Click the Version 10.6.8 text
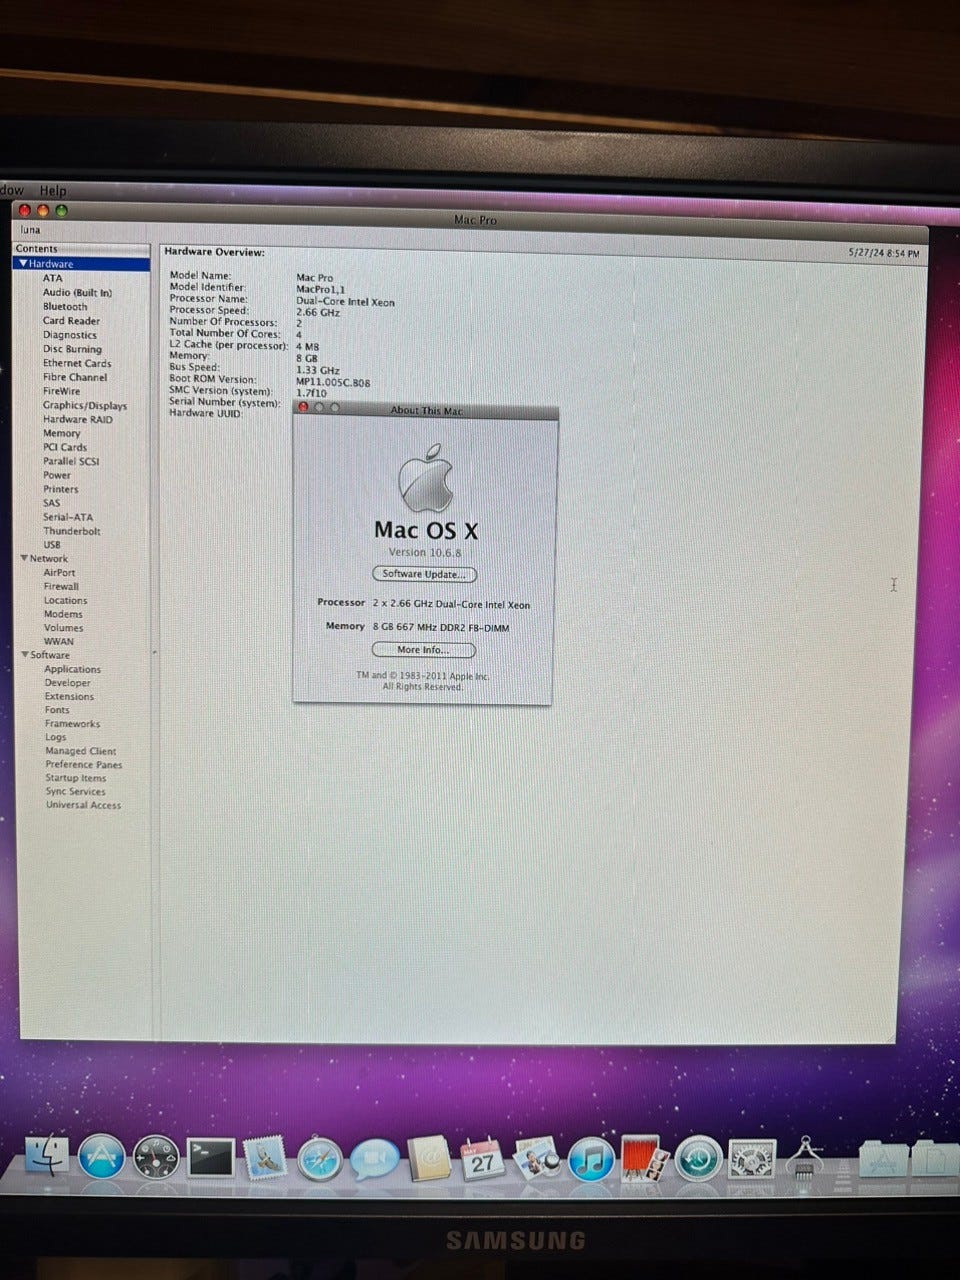 [425, 552]
